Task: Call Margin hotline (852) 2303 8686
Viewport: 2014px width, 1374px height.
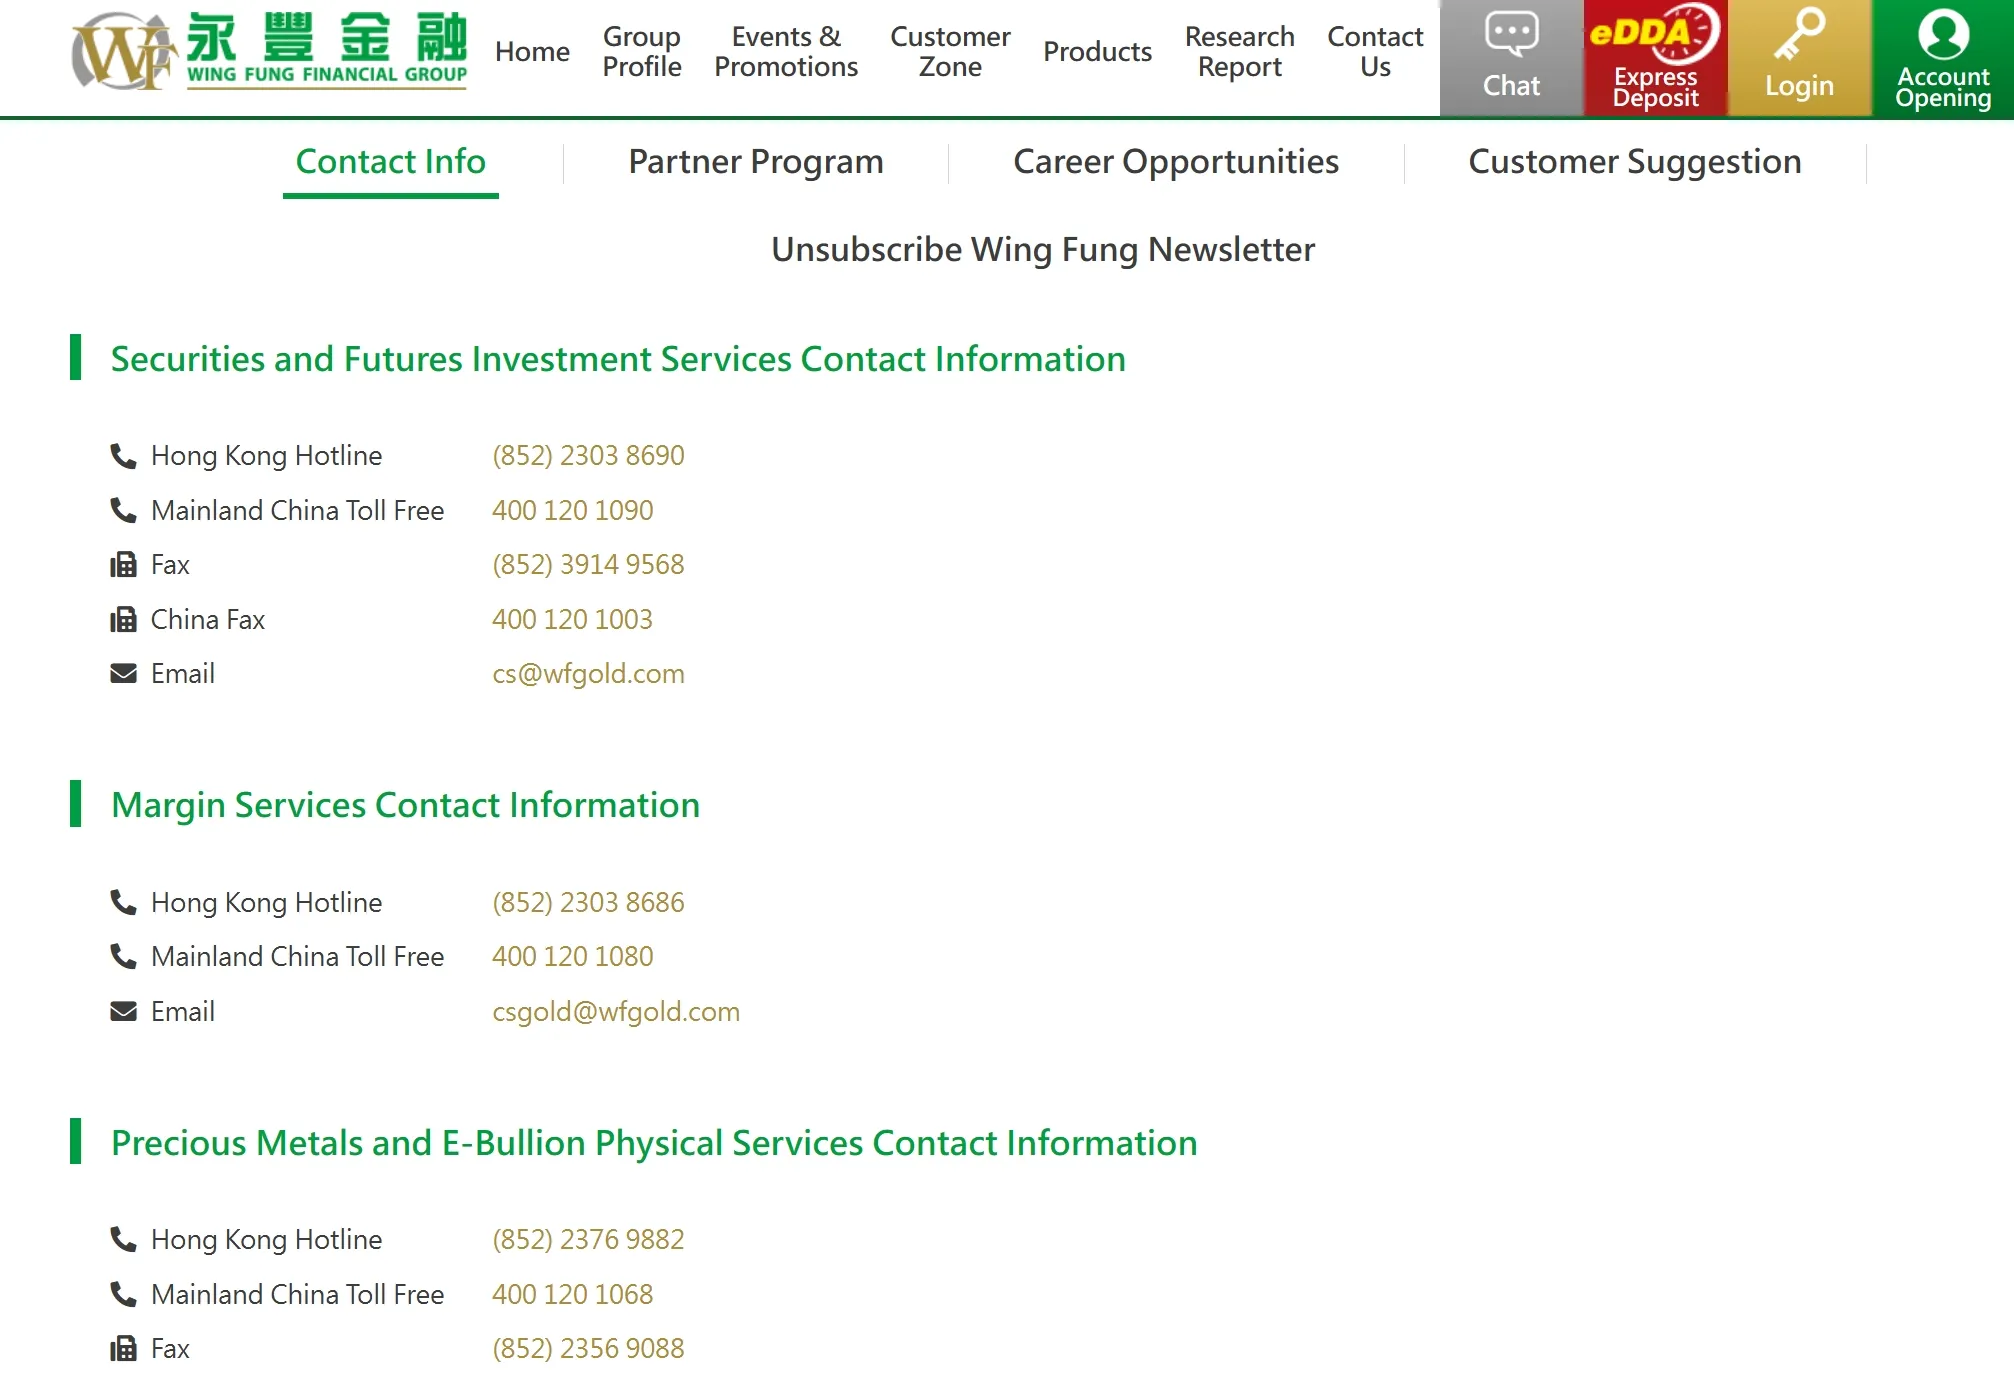Action: click(588, 903)
